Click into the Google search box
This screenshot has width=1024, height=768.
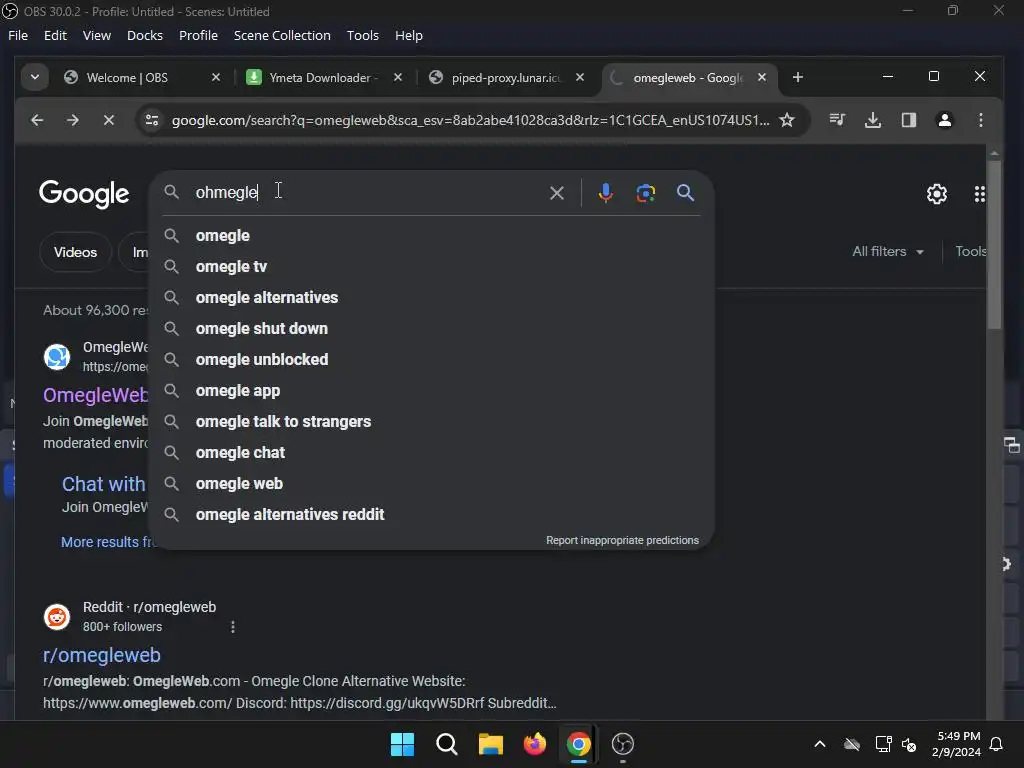pos(366,193)
